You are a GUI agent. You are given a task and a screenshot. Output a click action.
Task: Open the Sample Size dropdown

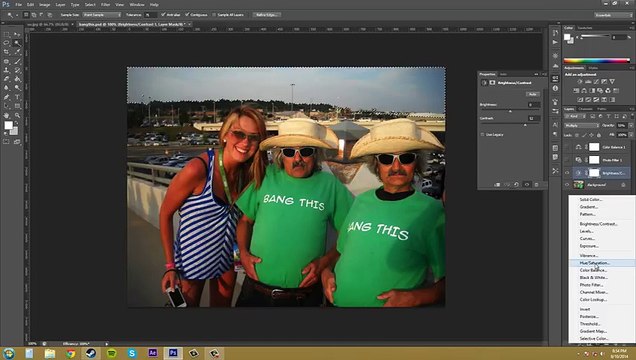pyautogui.click(x=102, y=15)
